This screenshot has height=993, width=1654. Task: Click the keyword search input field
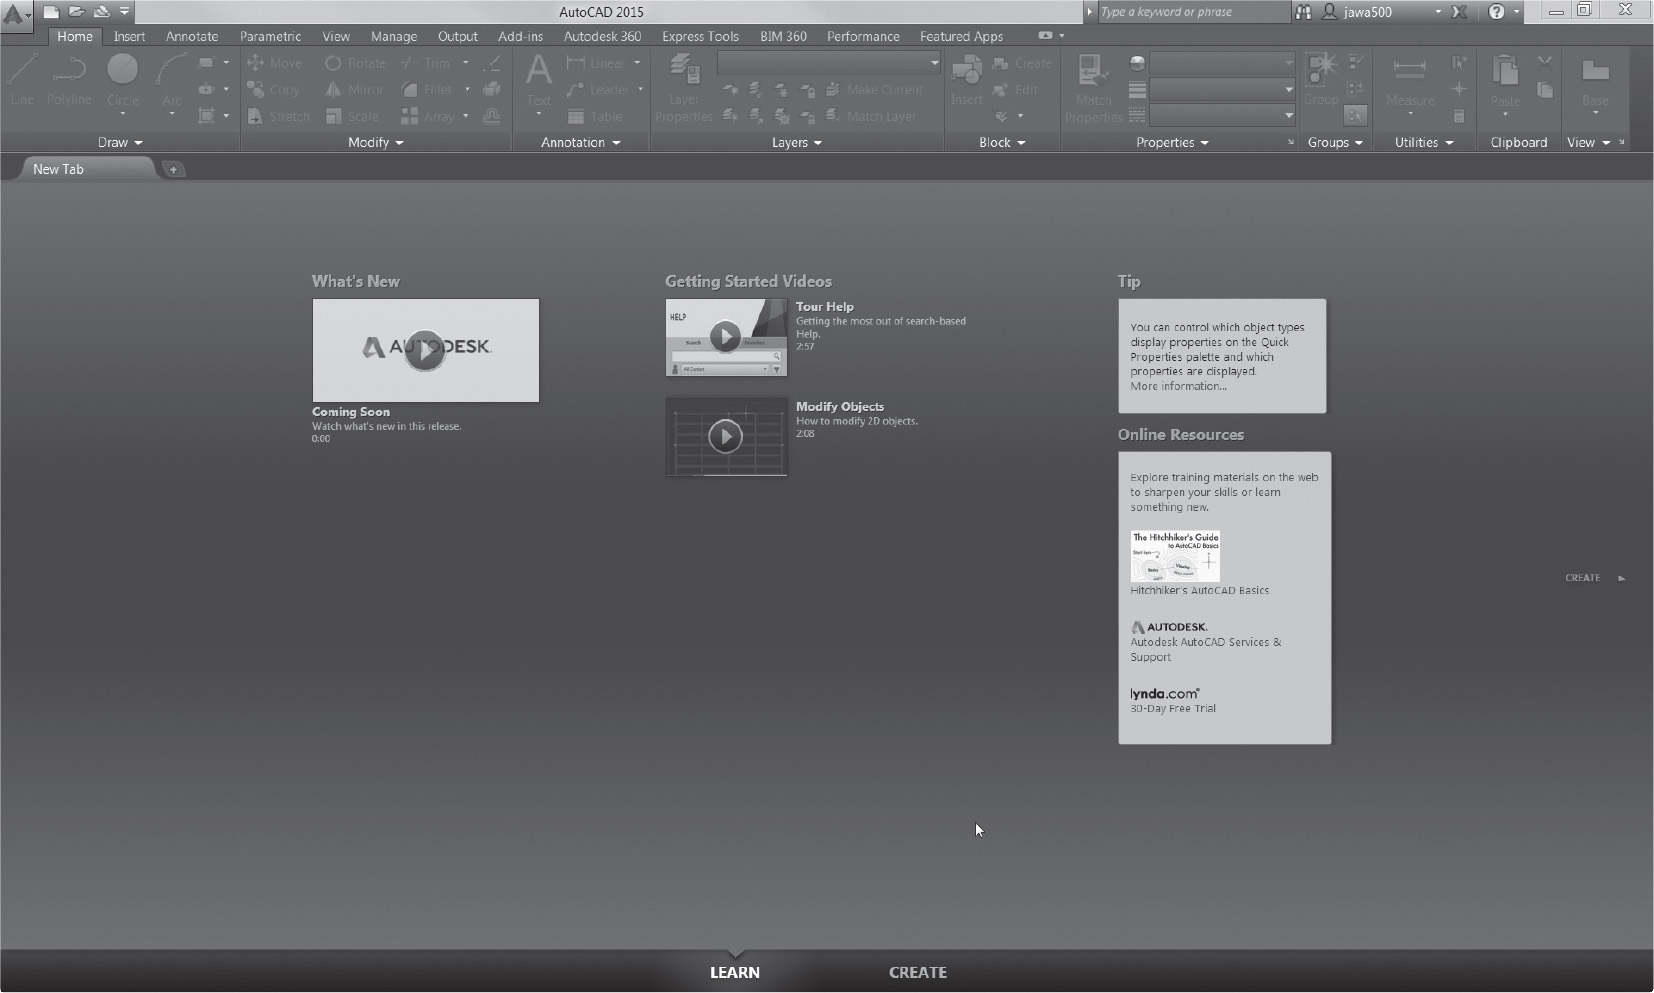(x=1192, y=12)
